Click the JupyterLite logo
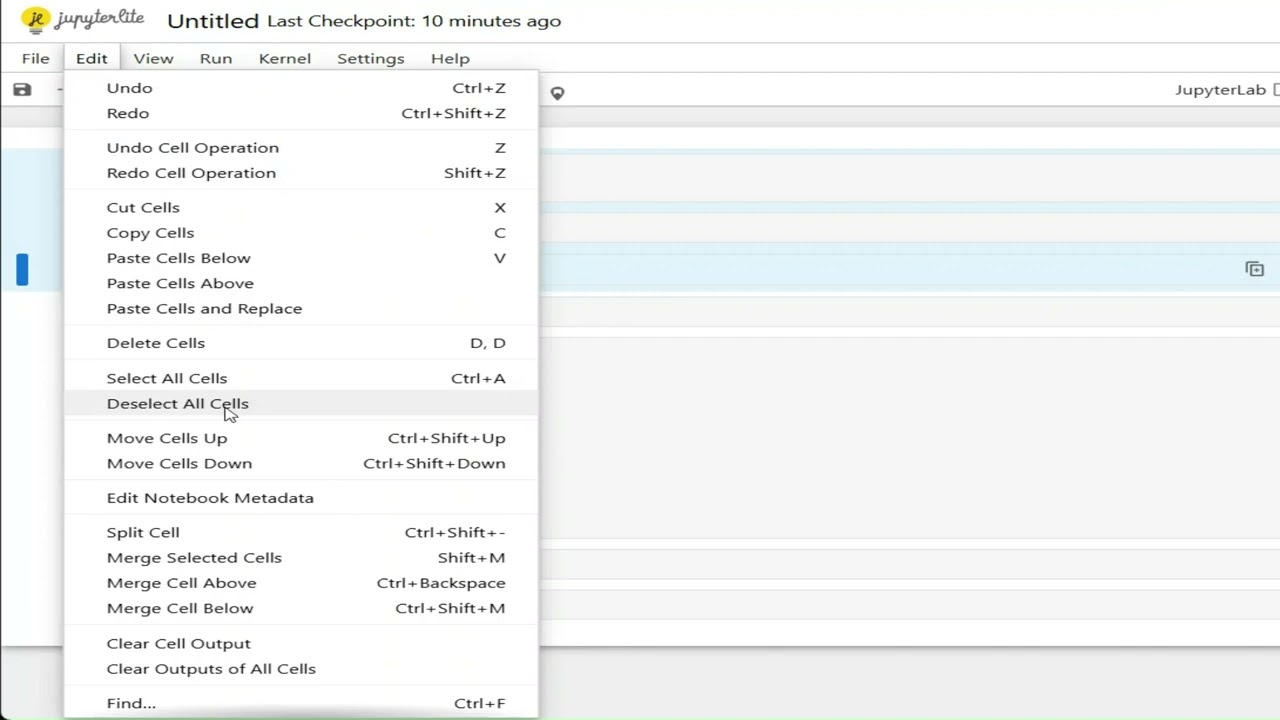The height and width of the screenshot is (720, 1280). [83, 20]
